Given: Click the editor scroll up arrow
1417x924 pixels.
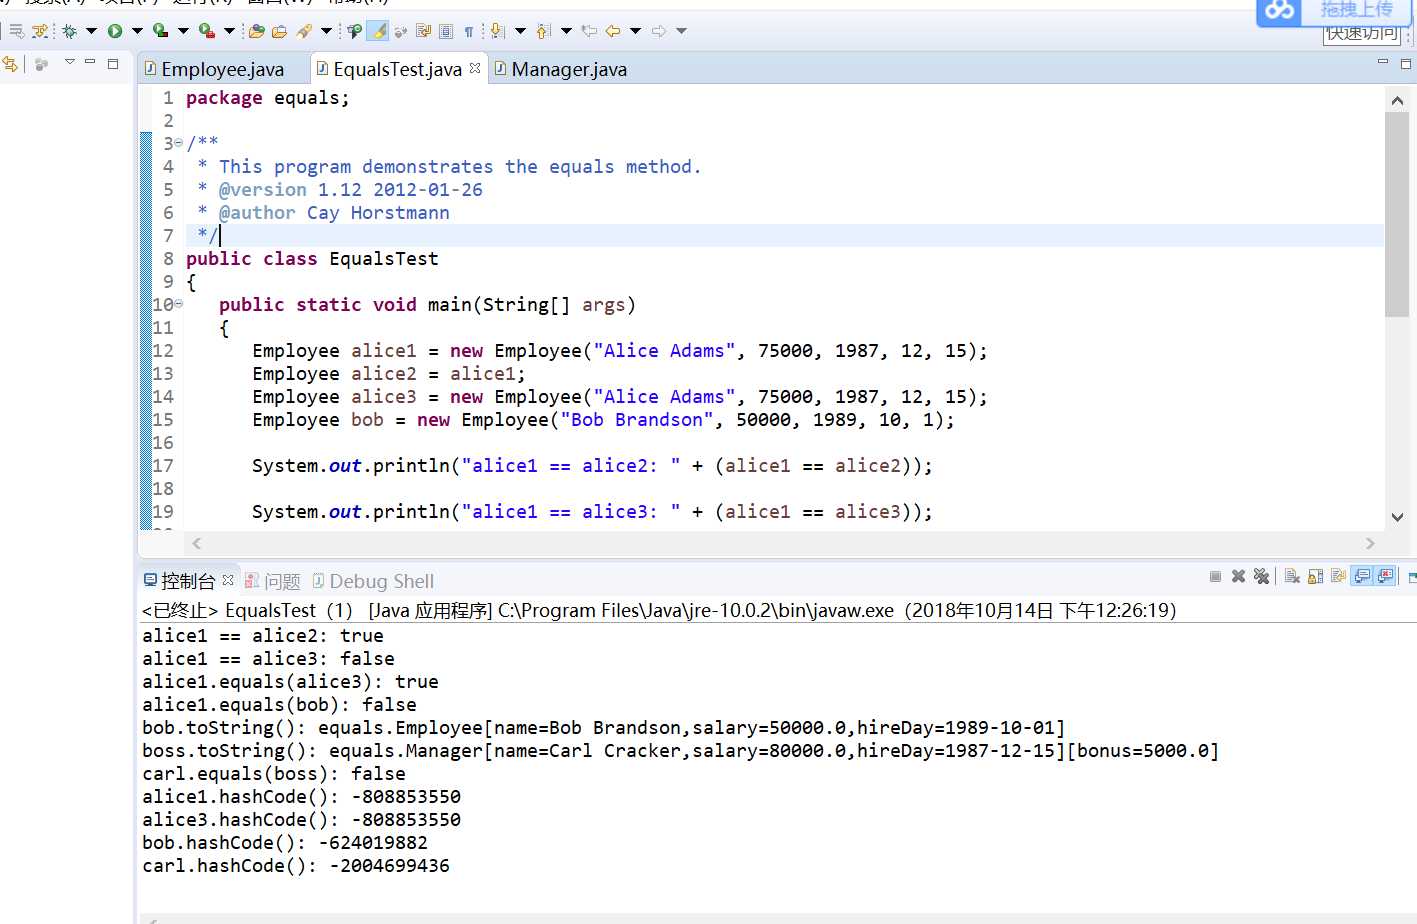Looking at the screenshot, I should pyautogui.click(x=1397, y=100).
